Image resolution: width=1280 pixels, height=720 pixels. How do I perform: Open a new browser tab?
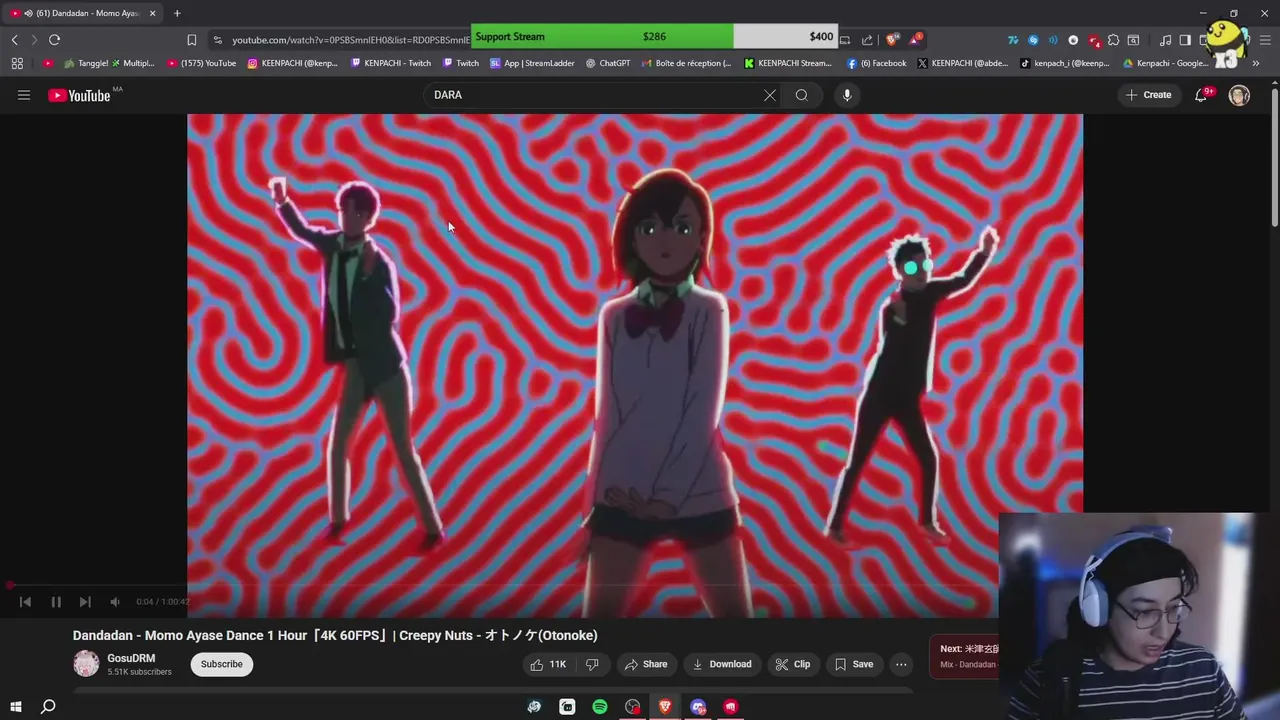point(177,13)
